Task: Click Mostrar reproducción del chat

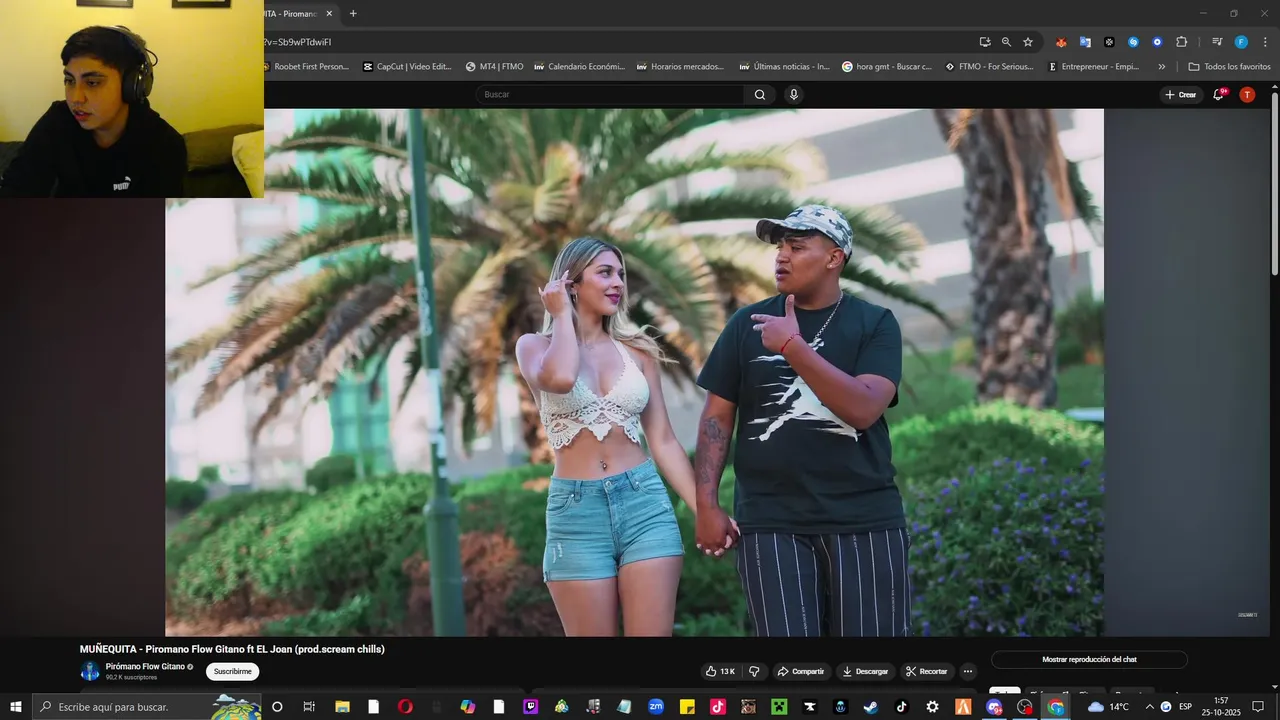Action: [1089, 660]
